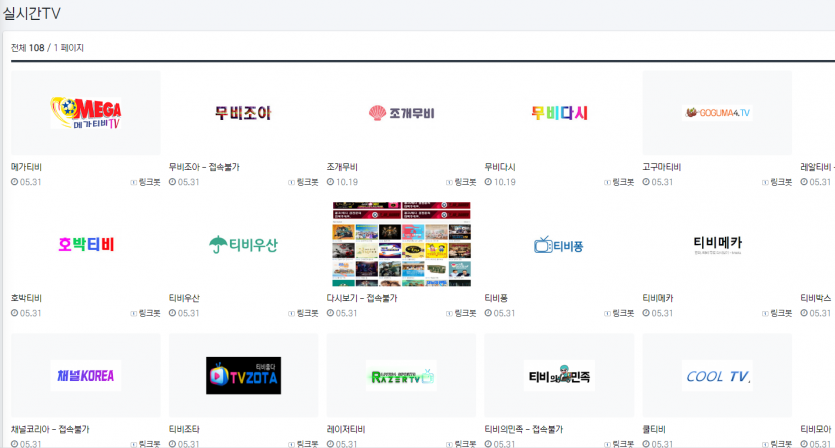The height and width of the screenshot is (448, 835).
Task: Click the 조개무비 title link
Action: pos(342,167)
